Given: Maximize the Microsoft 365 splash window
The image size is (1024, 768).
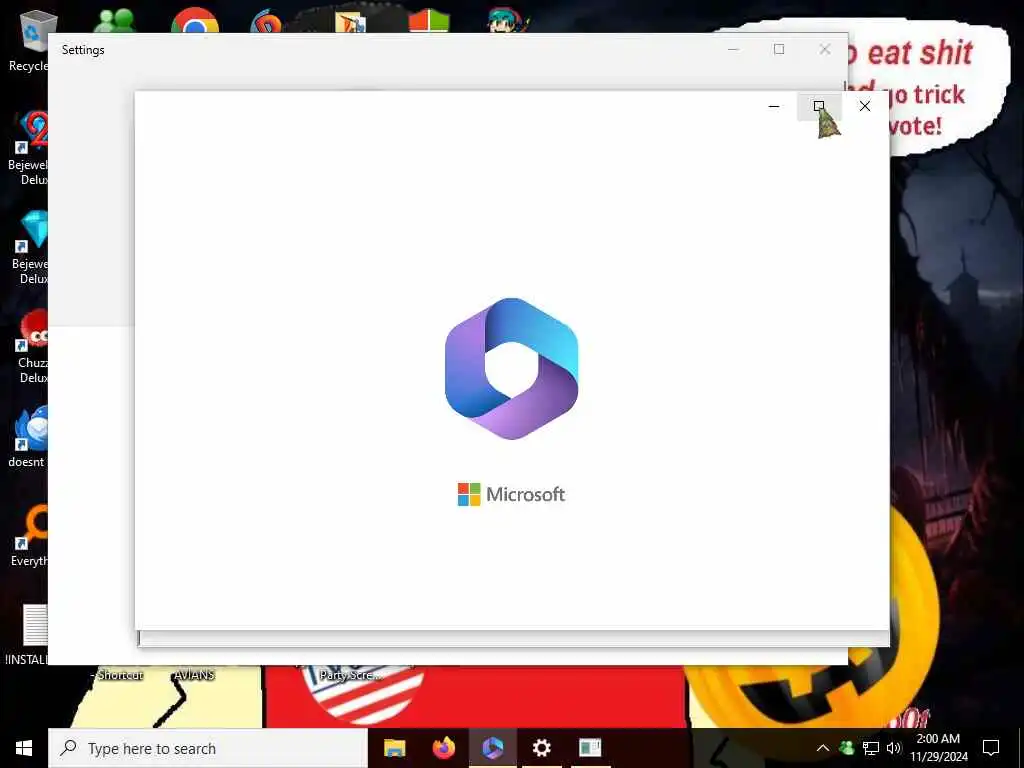Looking at the screenshot, I should click(819, 106).
